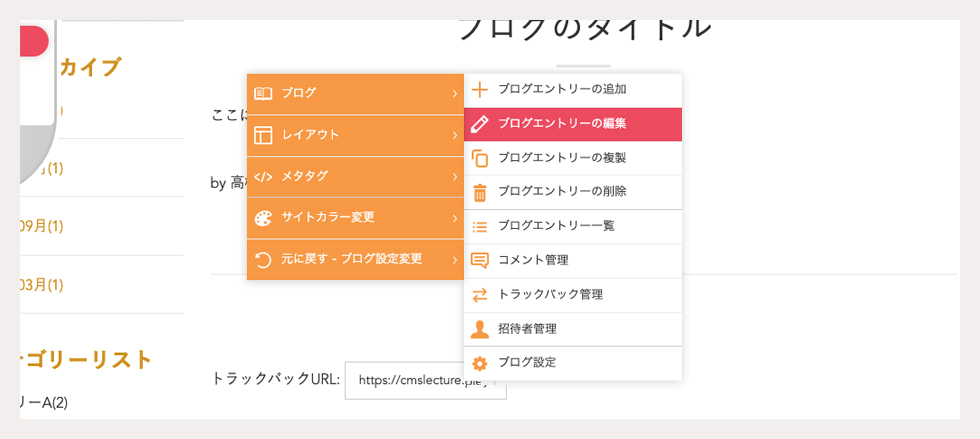The height and width of the screenshot is (439, 980).
Task: Click the person icon for 招待者管理
Action: 479,329
